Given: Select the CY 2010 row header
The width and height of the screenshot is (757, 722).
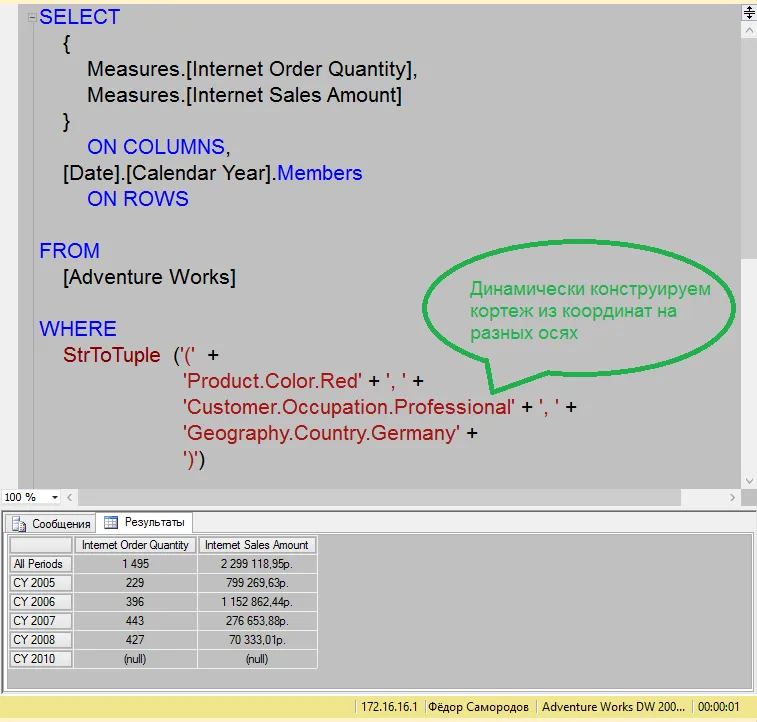Looking at the screenshot, I should click(x=41, y=659).
